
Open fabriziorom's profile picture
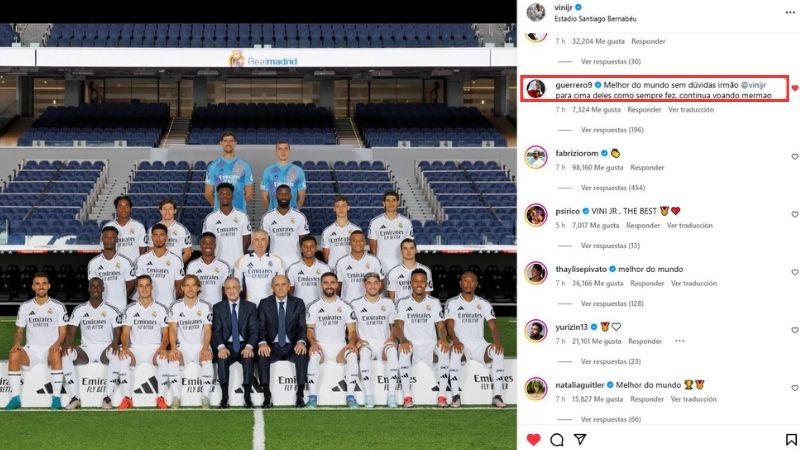pyautogui.click(x=536, y=157)
